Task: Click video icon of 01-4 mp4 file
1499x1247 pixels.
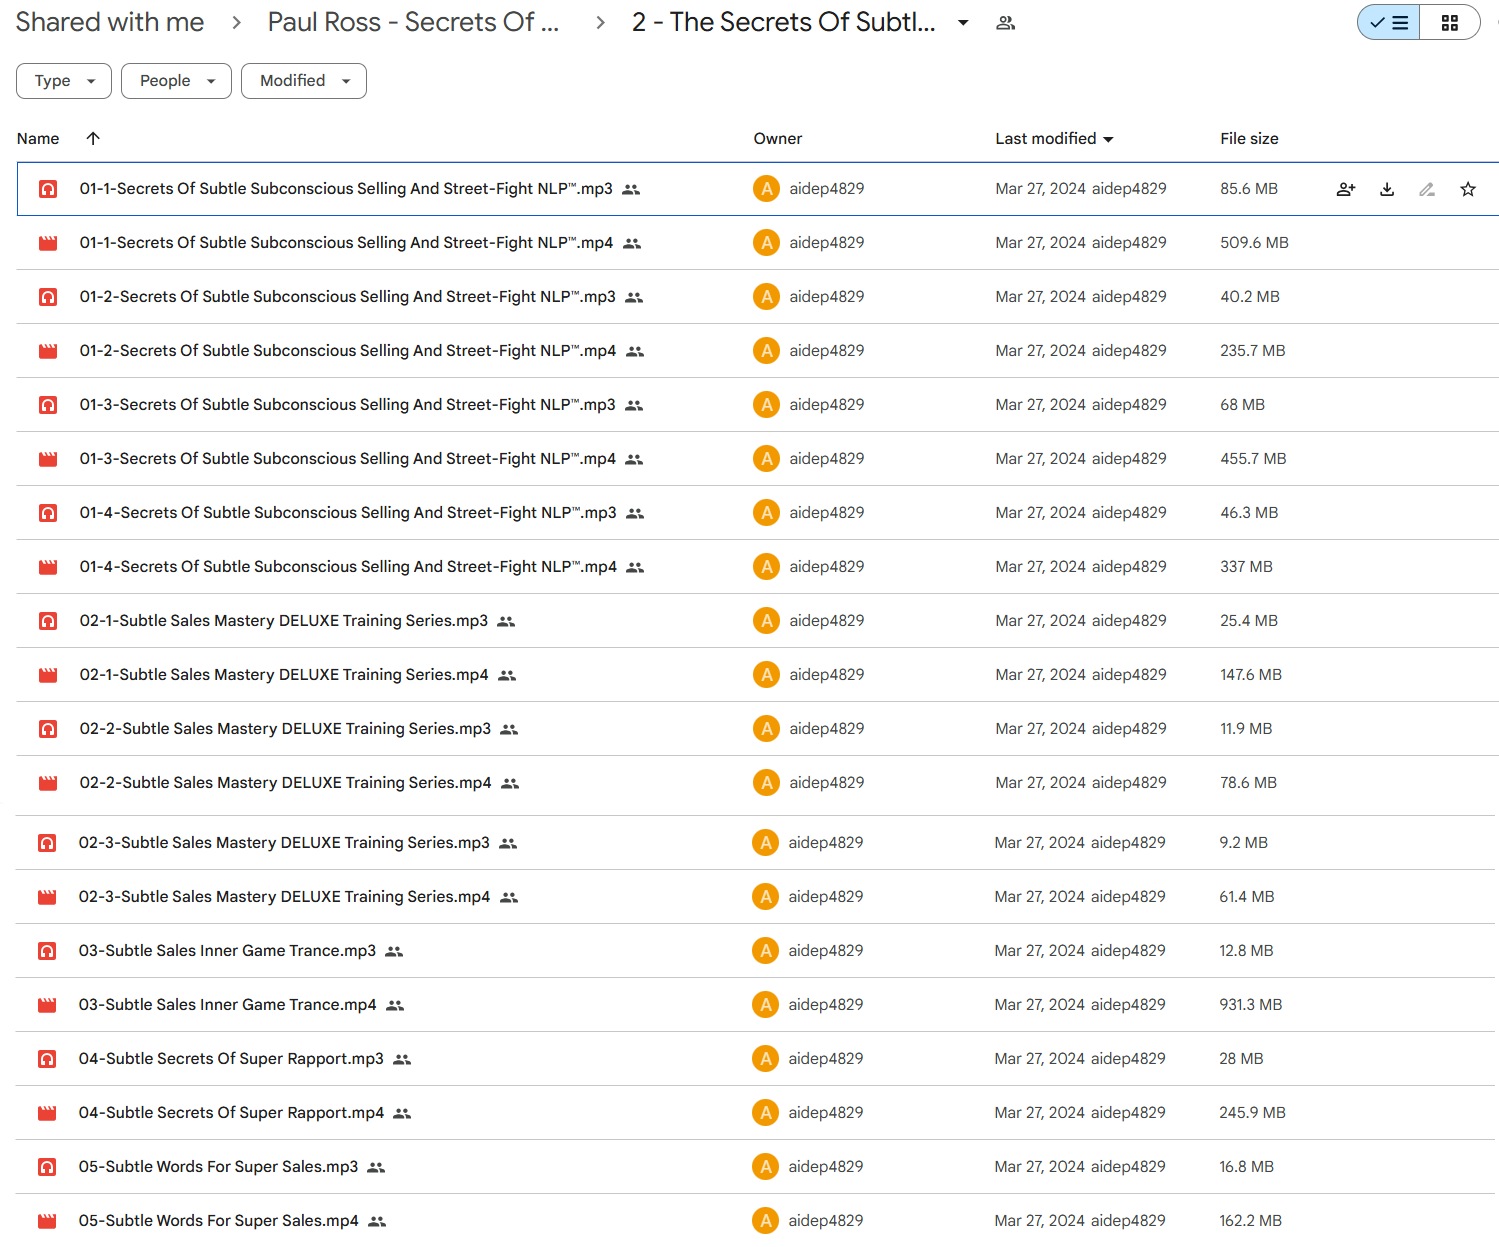Action: coord(48,567)
